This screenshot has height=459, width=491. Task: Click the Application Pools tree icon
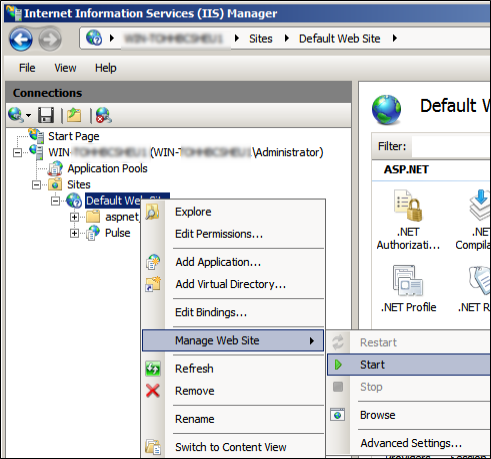[55, 168]
